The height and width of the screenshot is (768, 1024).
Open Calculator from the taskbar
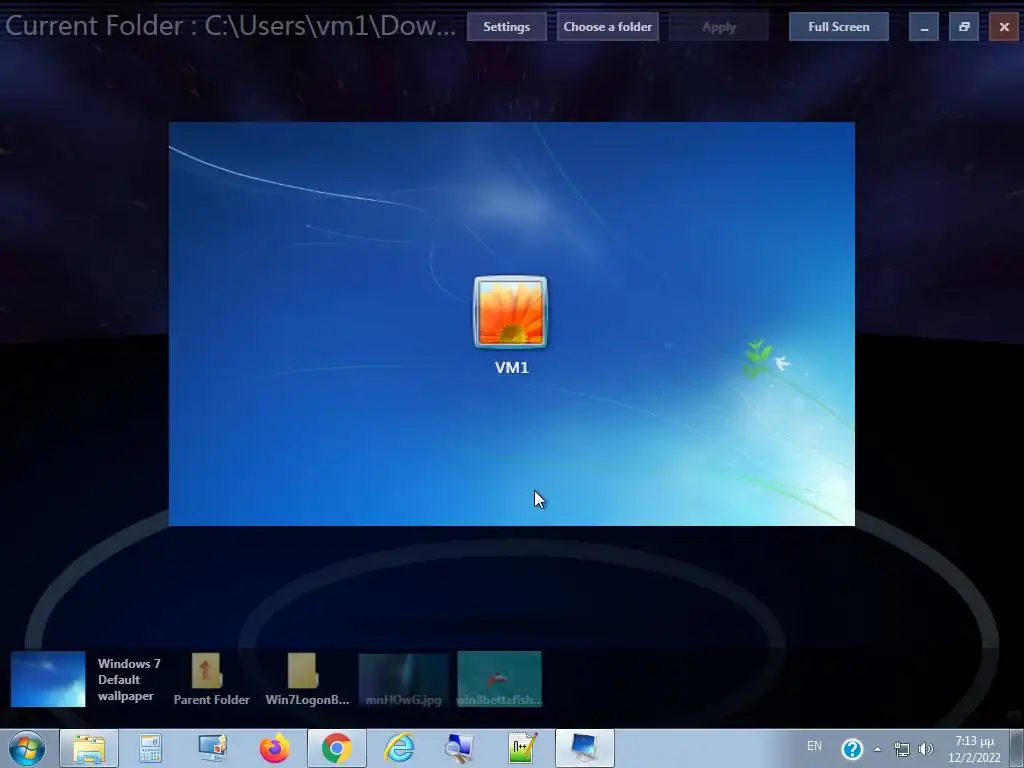click(150, 748)
